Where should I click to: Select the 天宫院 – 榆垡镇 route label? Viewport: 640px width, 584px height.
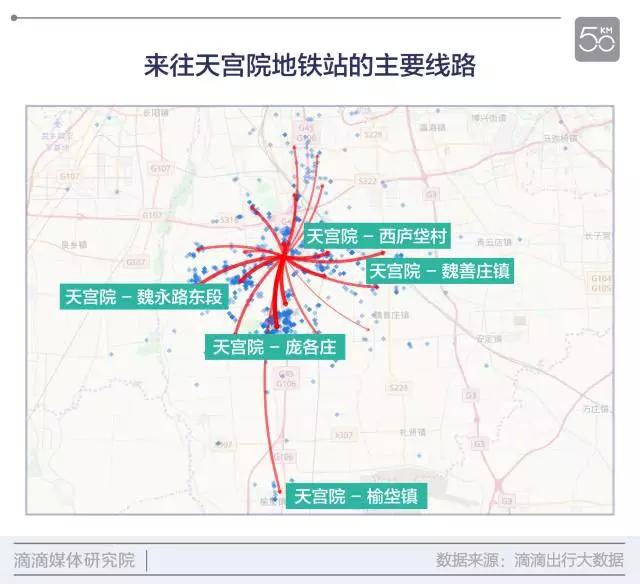click(356, 496)
